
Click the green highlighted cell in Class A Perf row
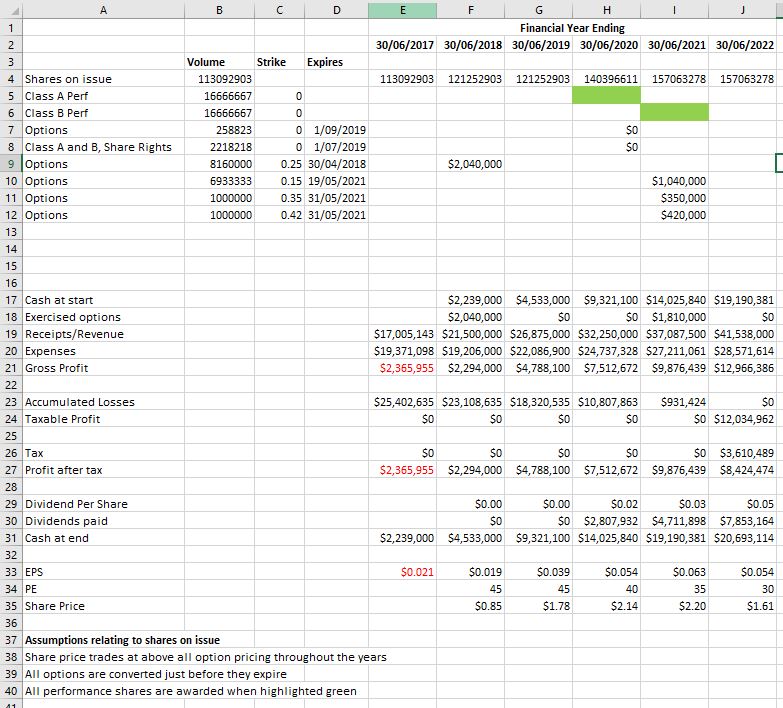click(606, 95)
